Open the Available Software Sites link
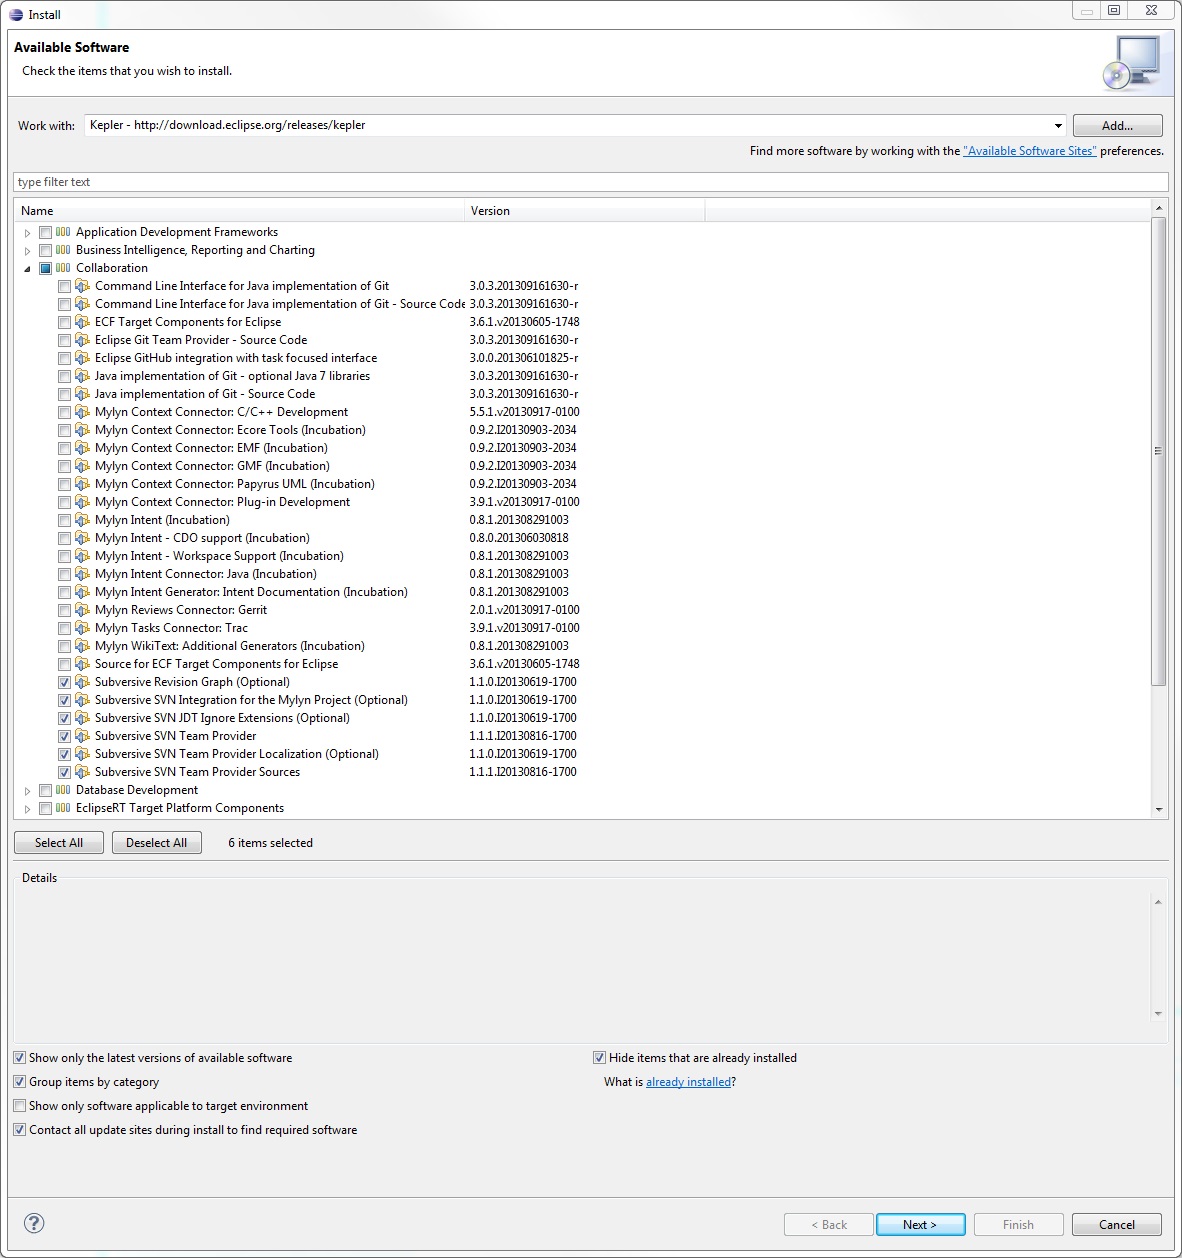1182x1258 pixels. [x=1030, y=151]
